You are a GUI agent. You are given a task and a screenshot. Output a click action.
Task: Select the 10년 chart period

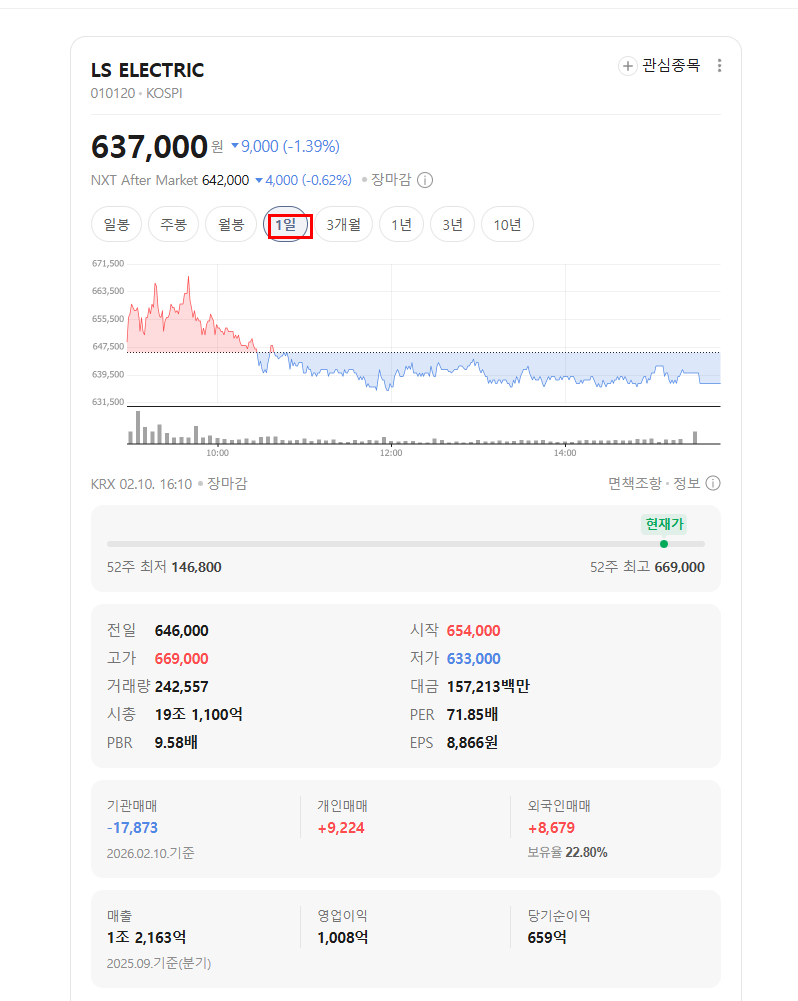[508, 225]
